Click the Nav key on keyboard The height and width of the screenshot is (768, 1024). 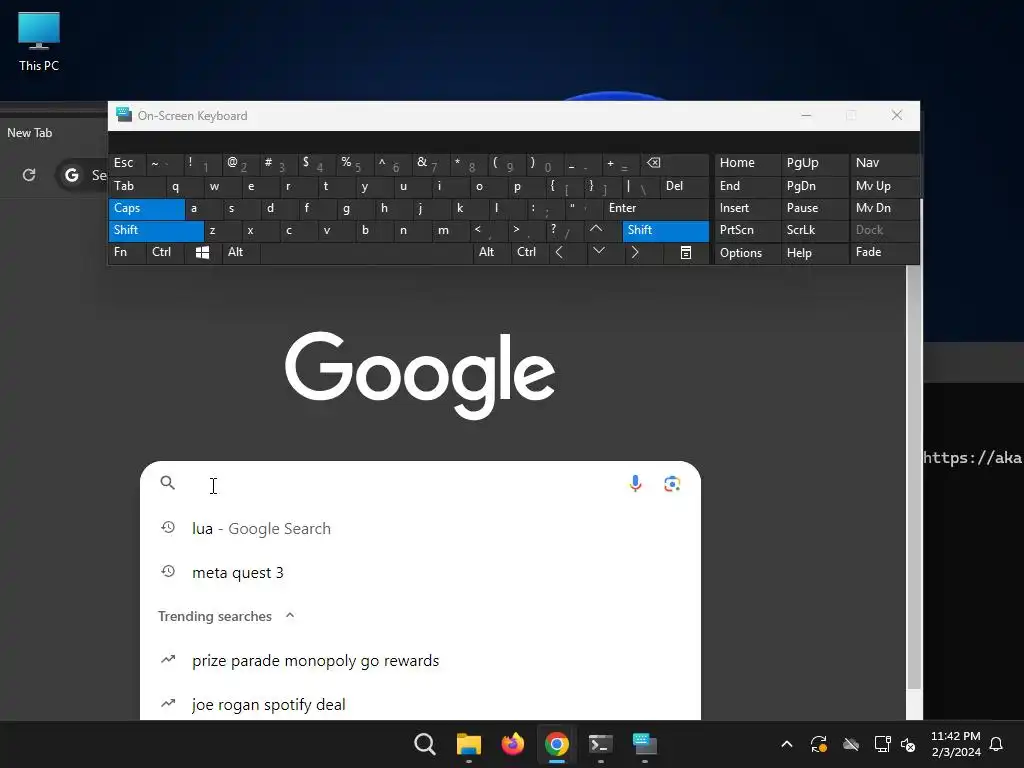click(884, 163)
